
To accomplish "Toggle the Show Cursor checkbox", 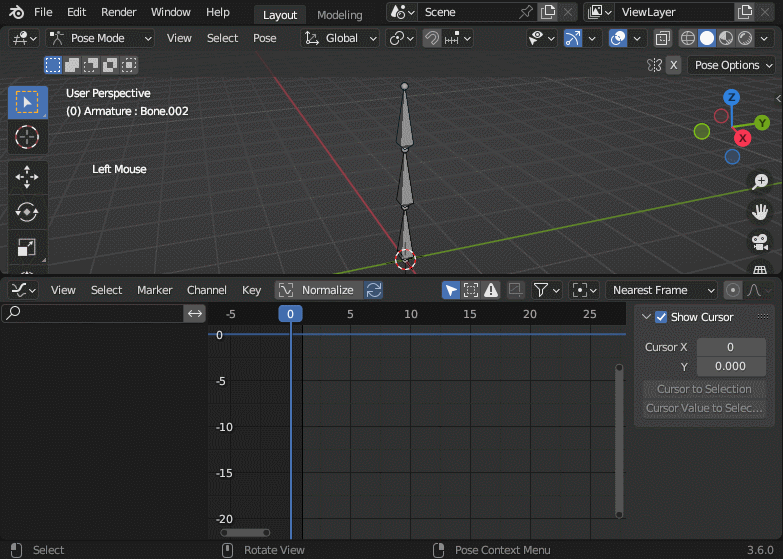I will pyautogui.click(x=661, y=317).
